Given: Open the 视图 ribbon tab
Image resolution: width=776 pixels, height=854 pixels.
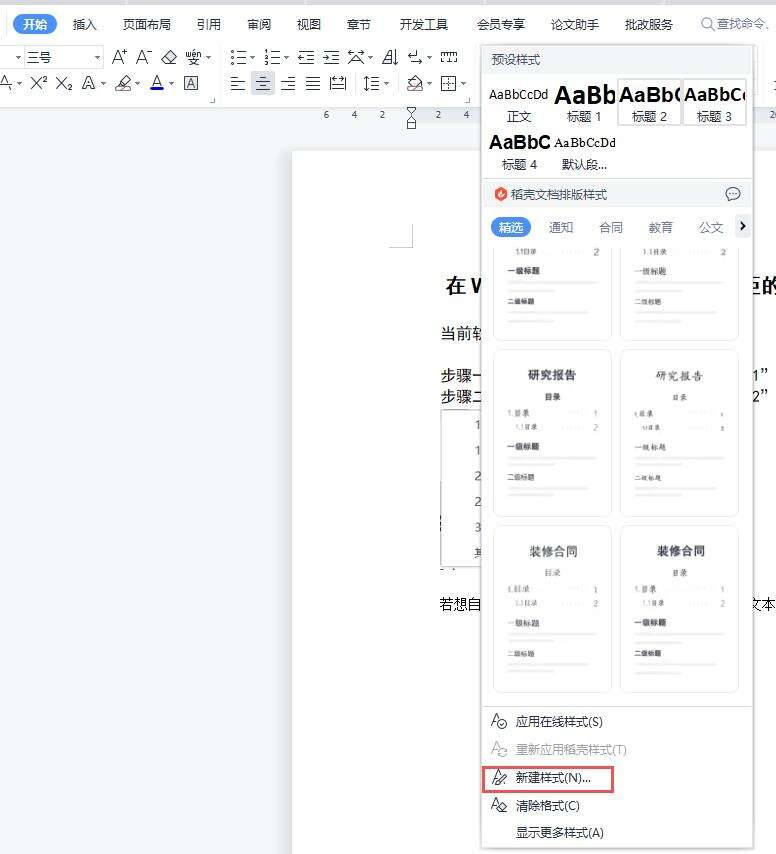Looking at the screenshot, I should (309, 25).
